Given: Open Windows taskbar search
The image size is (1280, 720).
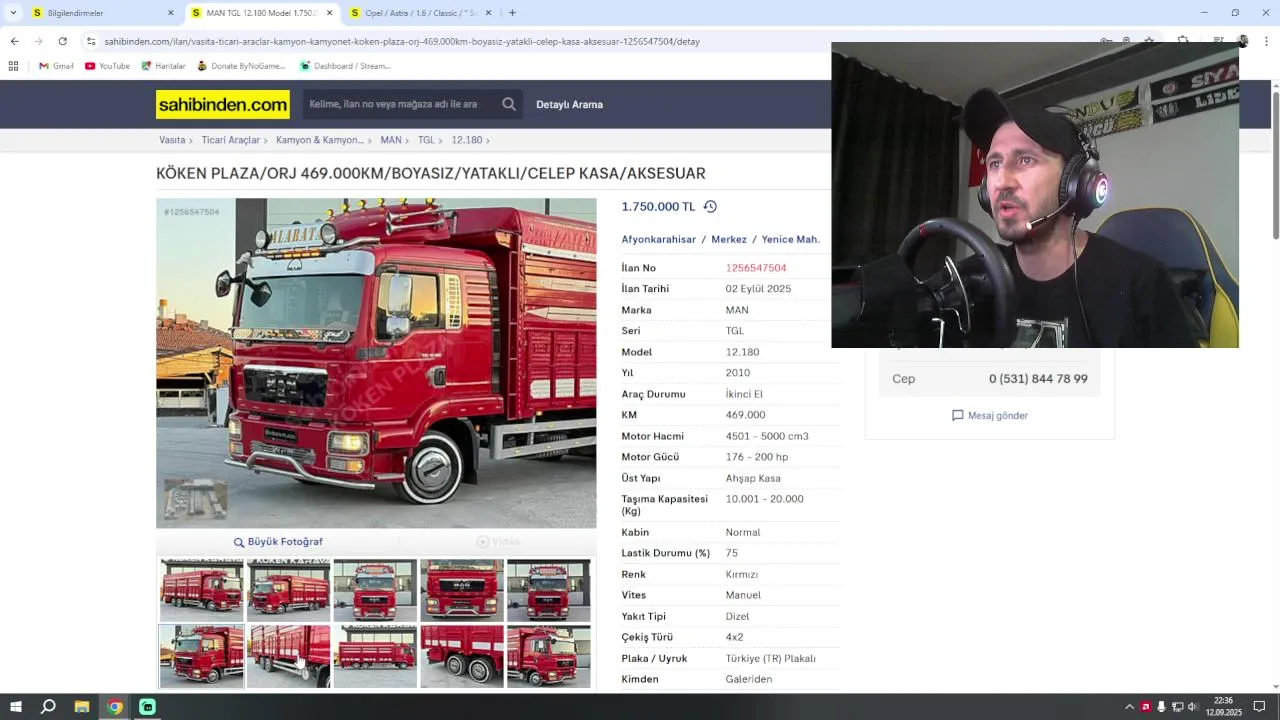Looking at the screenshot, I should (48, 707).
